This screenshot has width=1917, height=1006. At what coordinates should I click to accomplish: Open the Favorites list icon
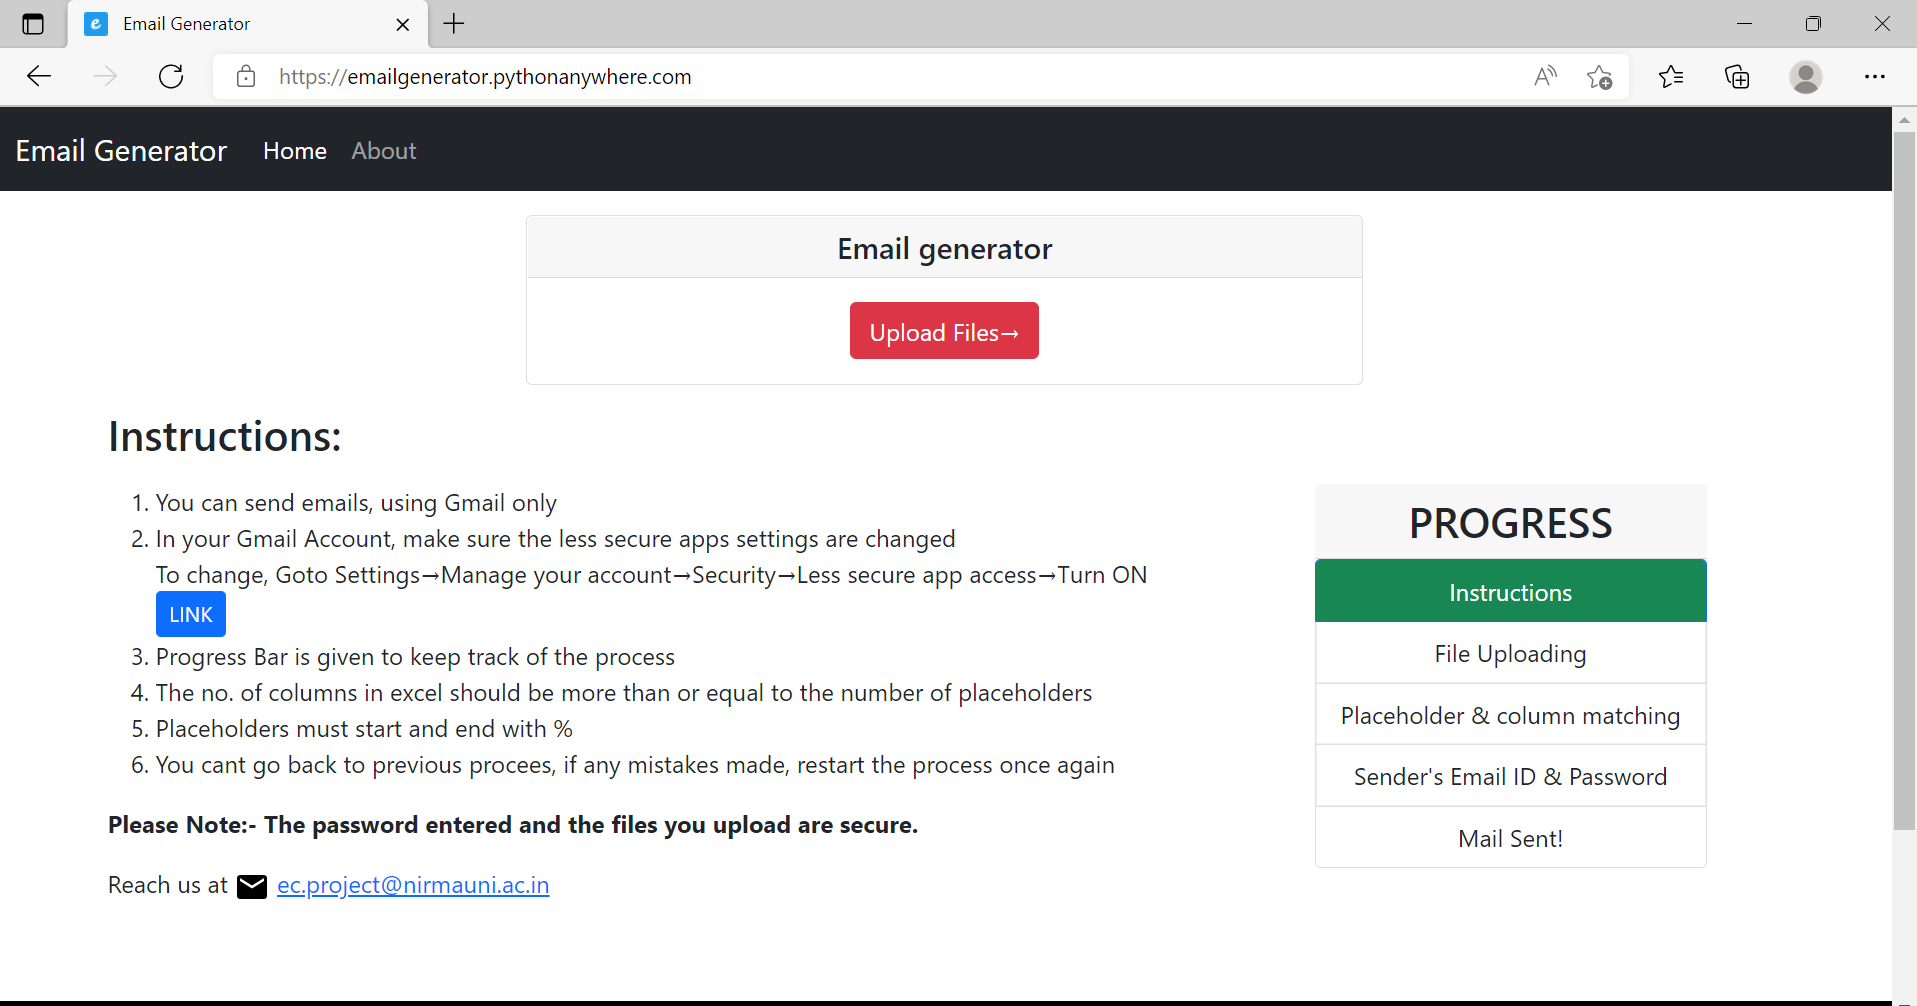[x=1671, y=76]
